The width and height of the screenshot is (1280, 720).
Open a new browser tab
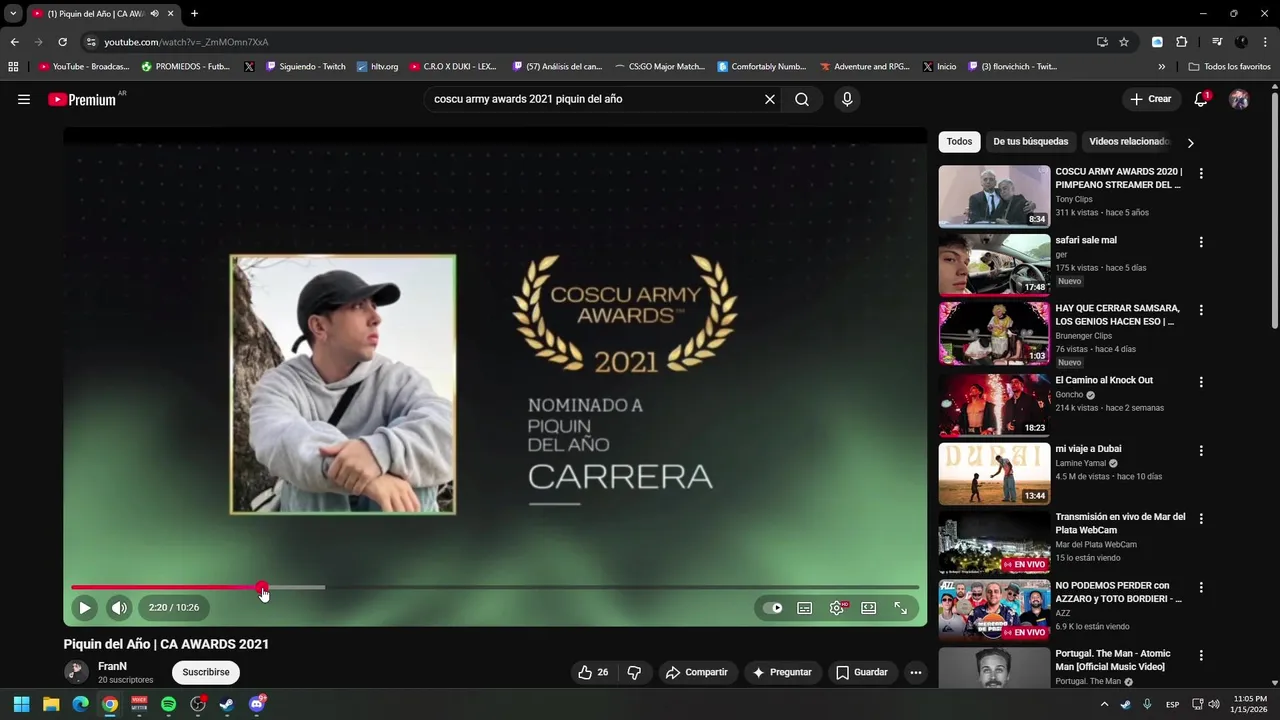[194, 14]
